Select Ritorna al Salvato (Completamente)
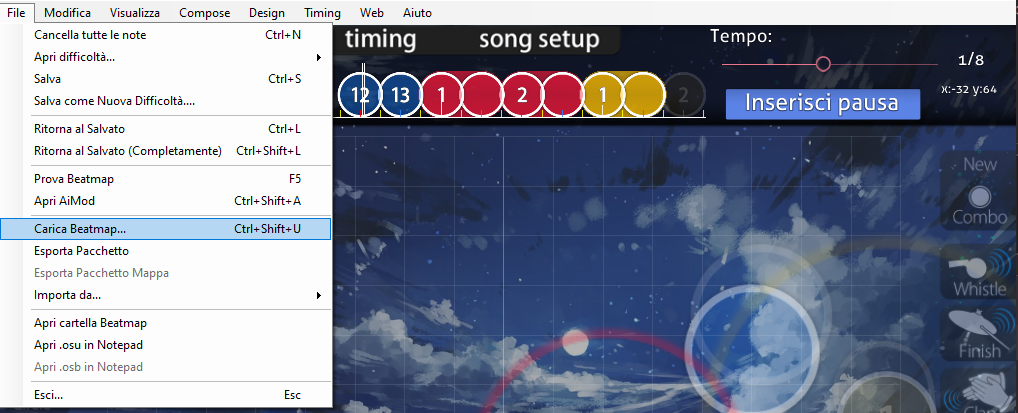Image resolution: width=1018 pixels, height=413 pixels. [x=166, y=151]
